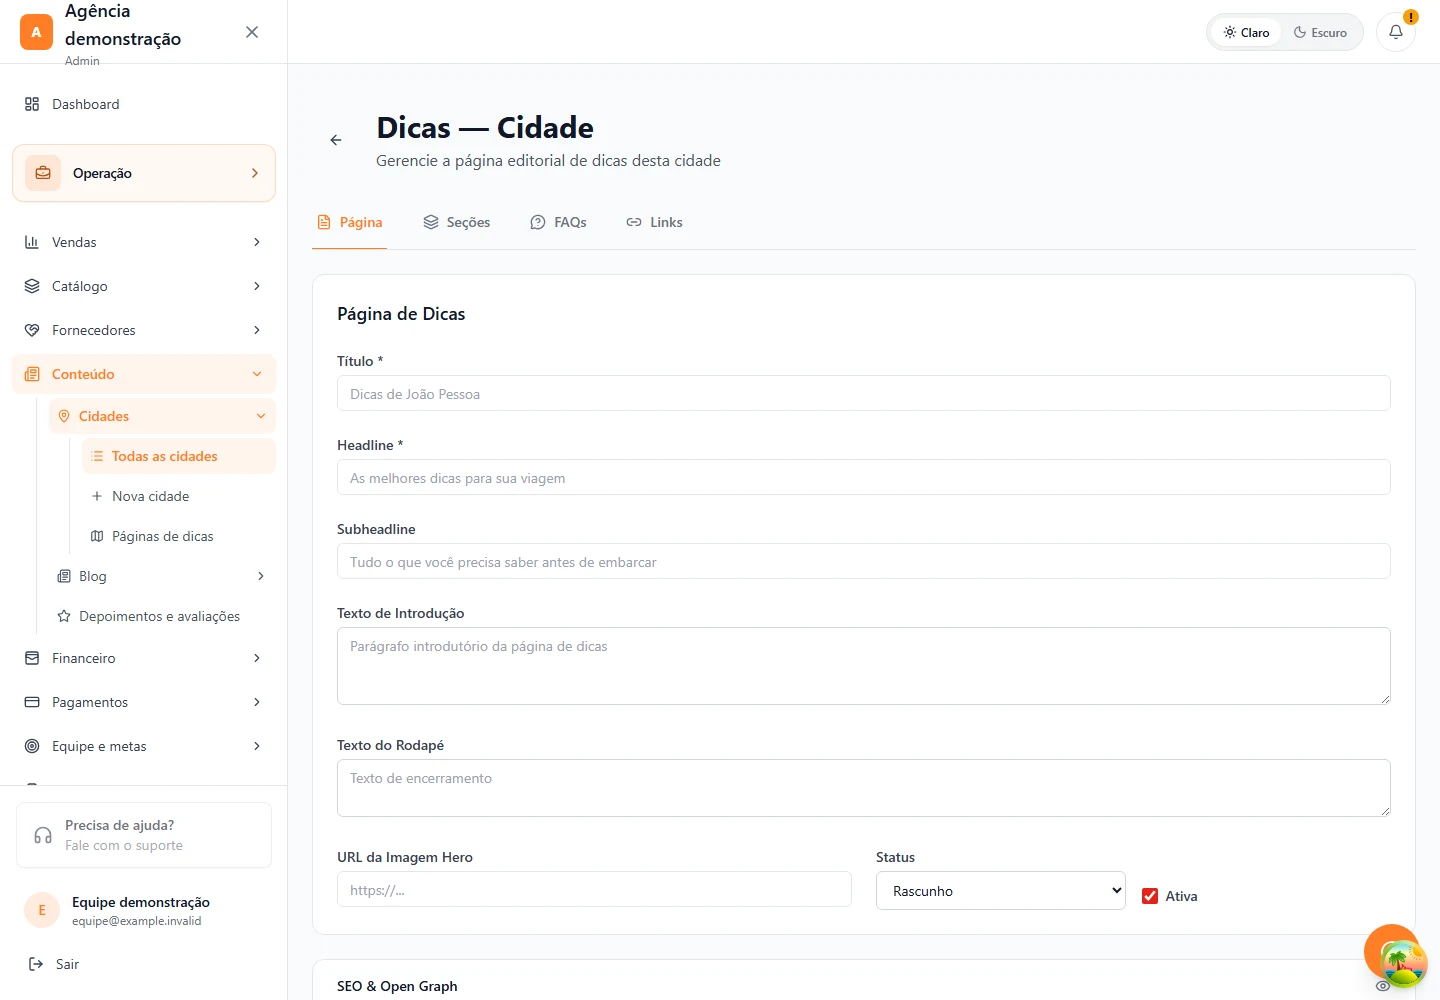Viewport: 1440px width, 1000px height.
Task: Click the Equipe e metas target icon
Action: point(32,746)
